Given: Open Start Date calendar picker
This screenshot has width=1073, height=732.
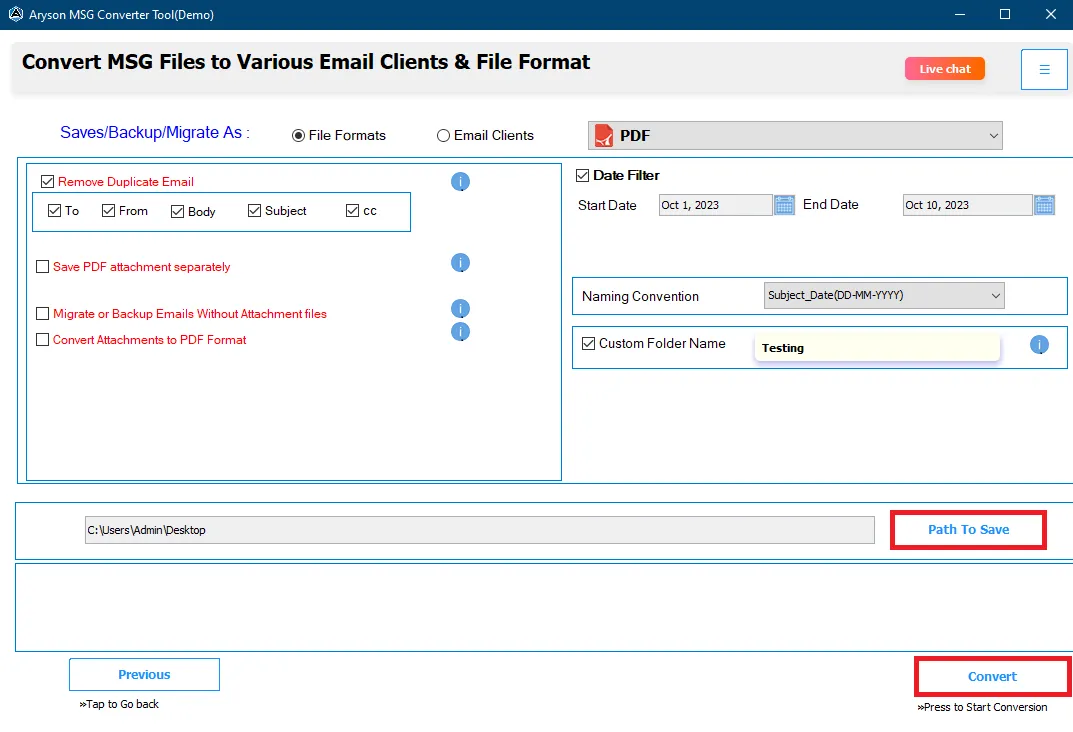Looking at the screenshot, I should 784,205.
